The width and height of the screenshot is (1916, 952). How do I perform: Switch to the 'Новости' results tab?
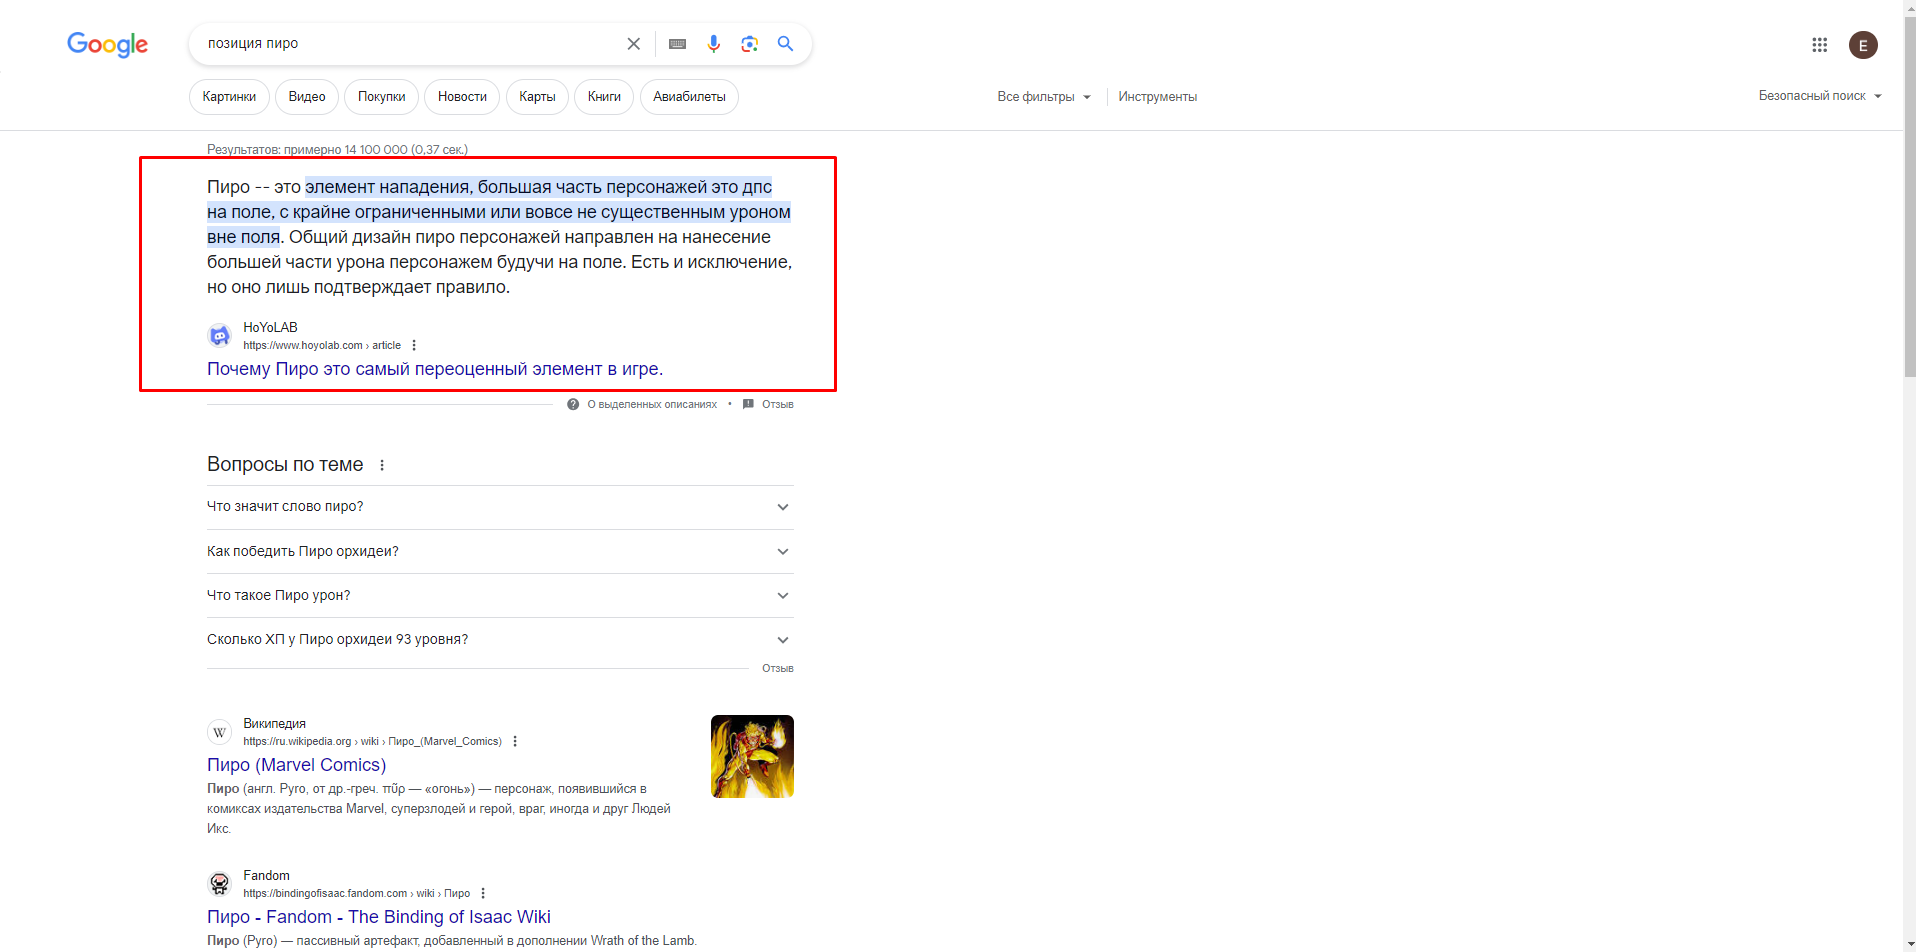(x=461, y=96)
